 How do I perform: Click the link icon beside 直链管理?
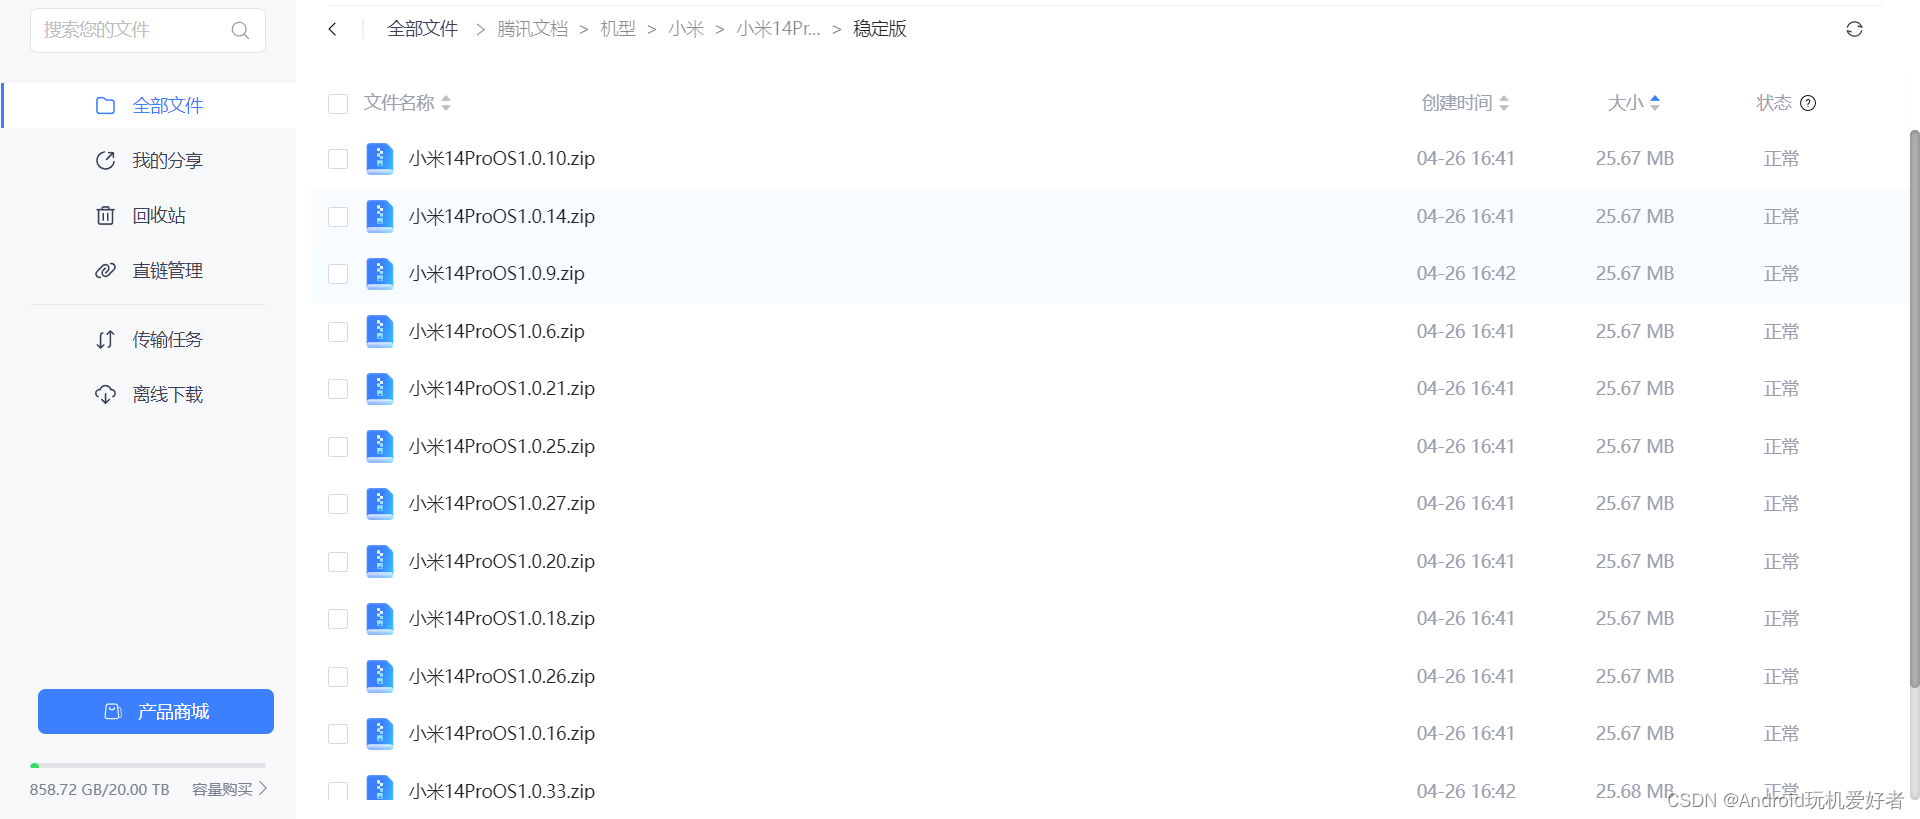coord(105,270)
